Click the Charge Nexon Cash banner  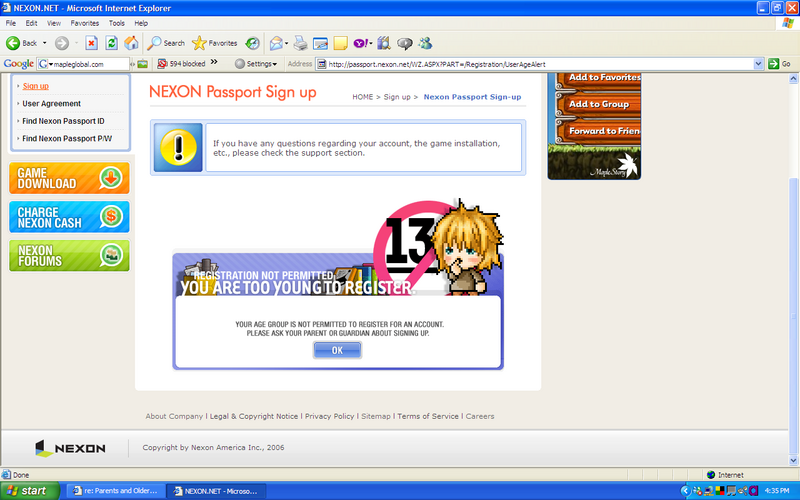tap(69, 217)
